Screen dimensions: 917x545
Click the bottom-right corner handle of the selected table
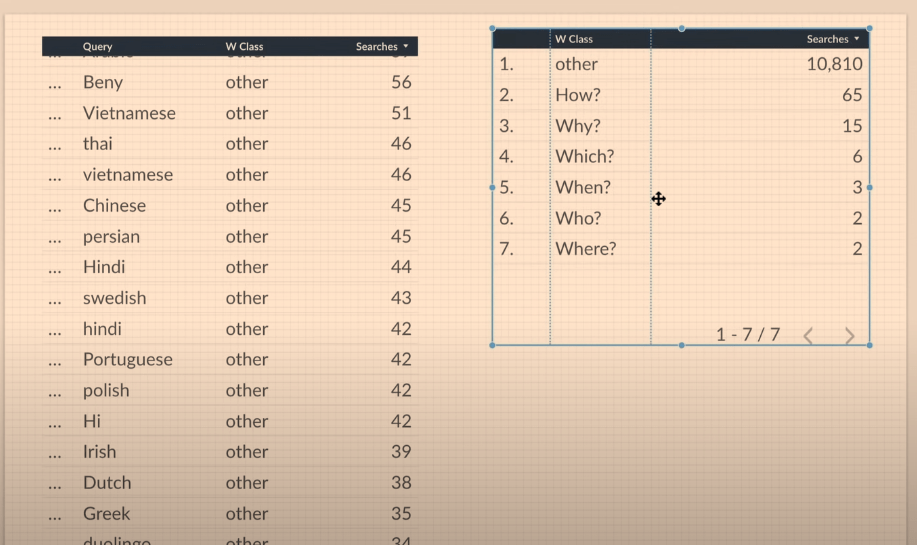[869, 345]
